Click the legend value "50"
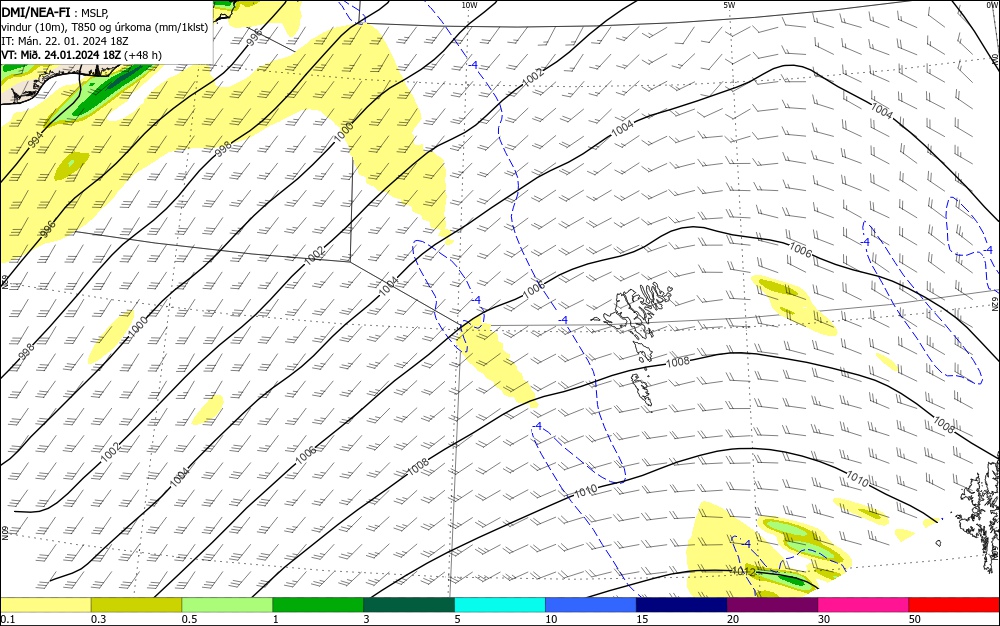The height and width of the screenshot is (626, 1000). point(915,619)
